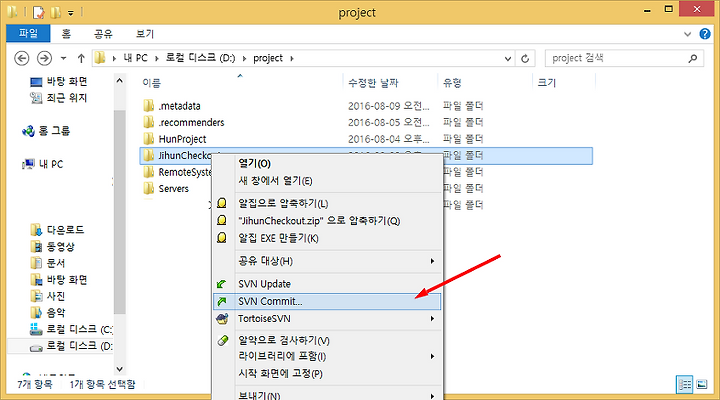Screen dimensions: 720x400
Task: Switch to the 공유 ribbon tab
Action: coord(103,34)
